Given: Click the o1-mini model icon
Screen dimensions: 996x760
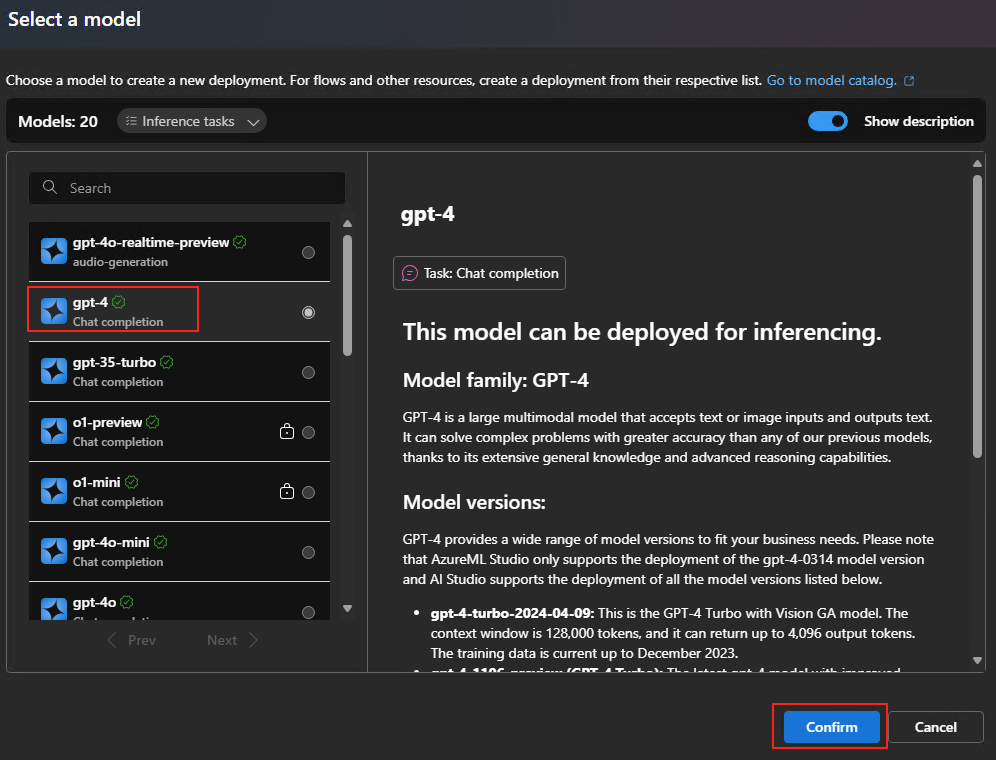Looking at the screenshot, I should point(54,491).
